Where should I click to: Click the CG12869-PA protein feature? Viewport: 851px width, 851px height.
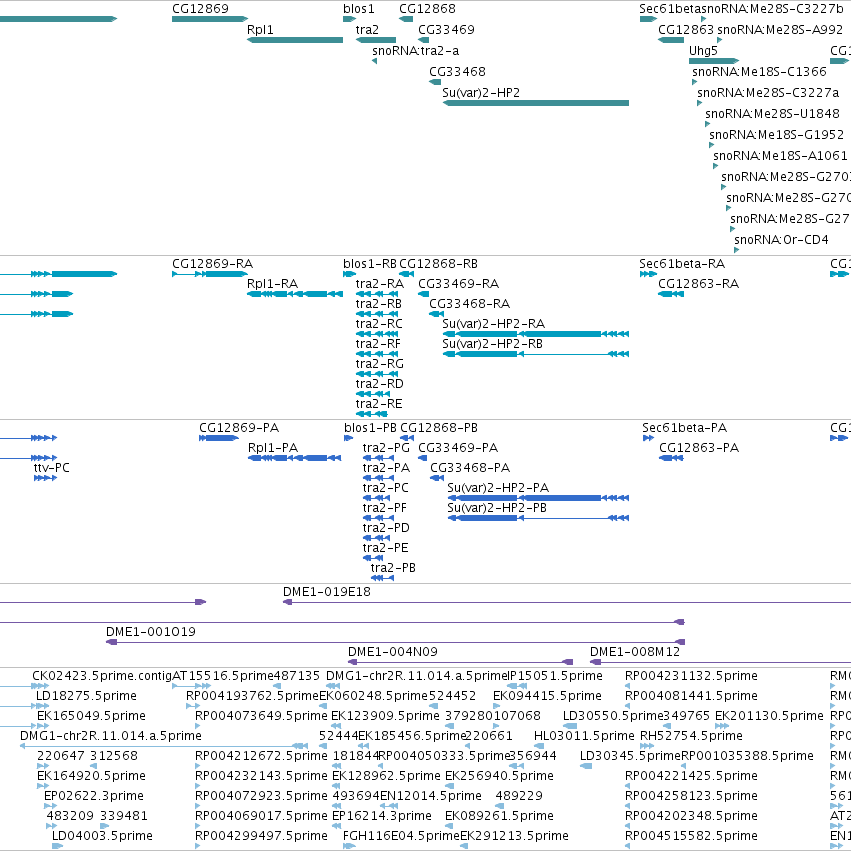(219, 437)
